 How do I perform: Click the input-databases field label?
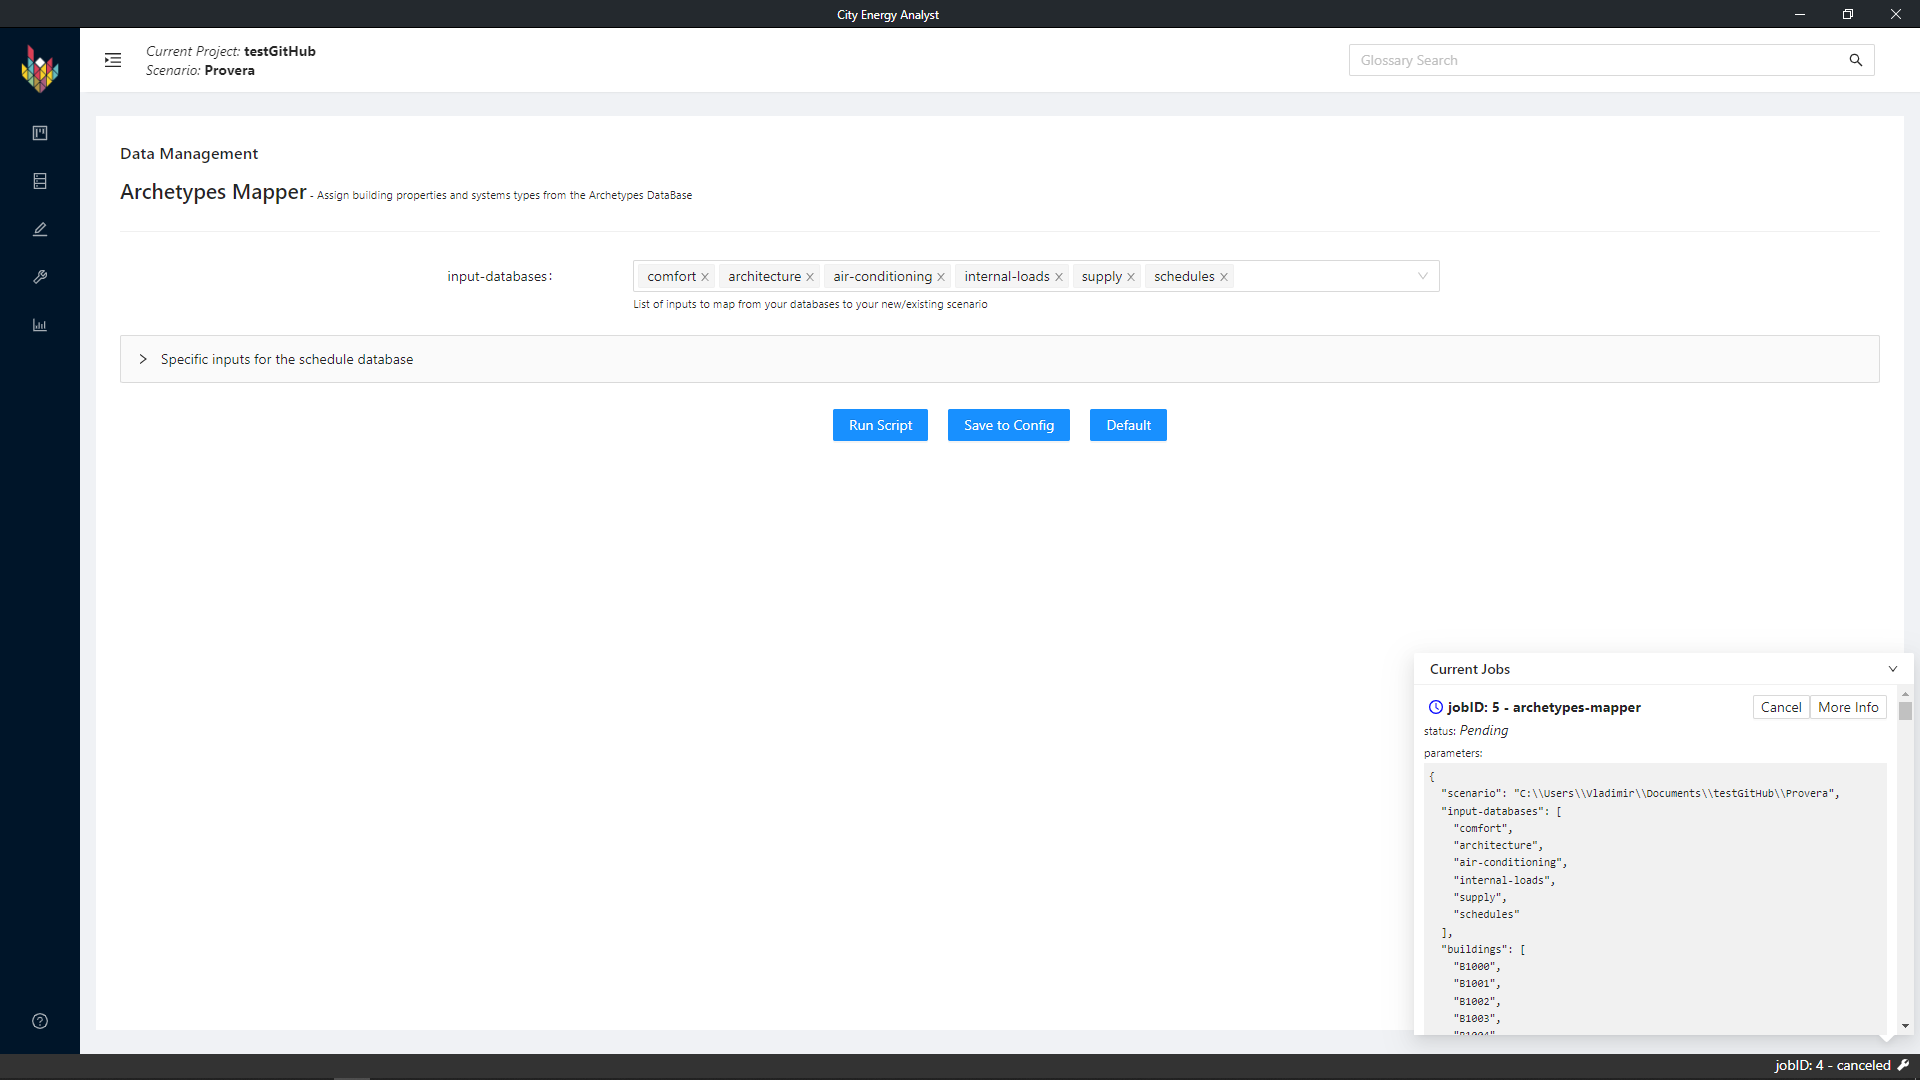point(499,277)
